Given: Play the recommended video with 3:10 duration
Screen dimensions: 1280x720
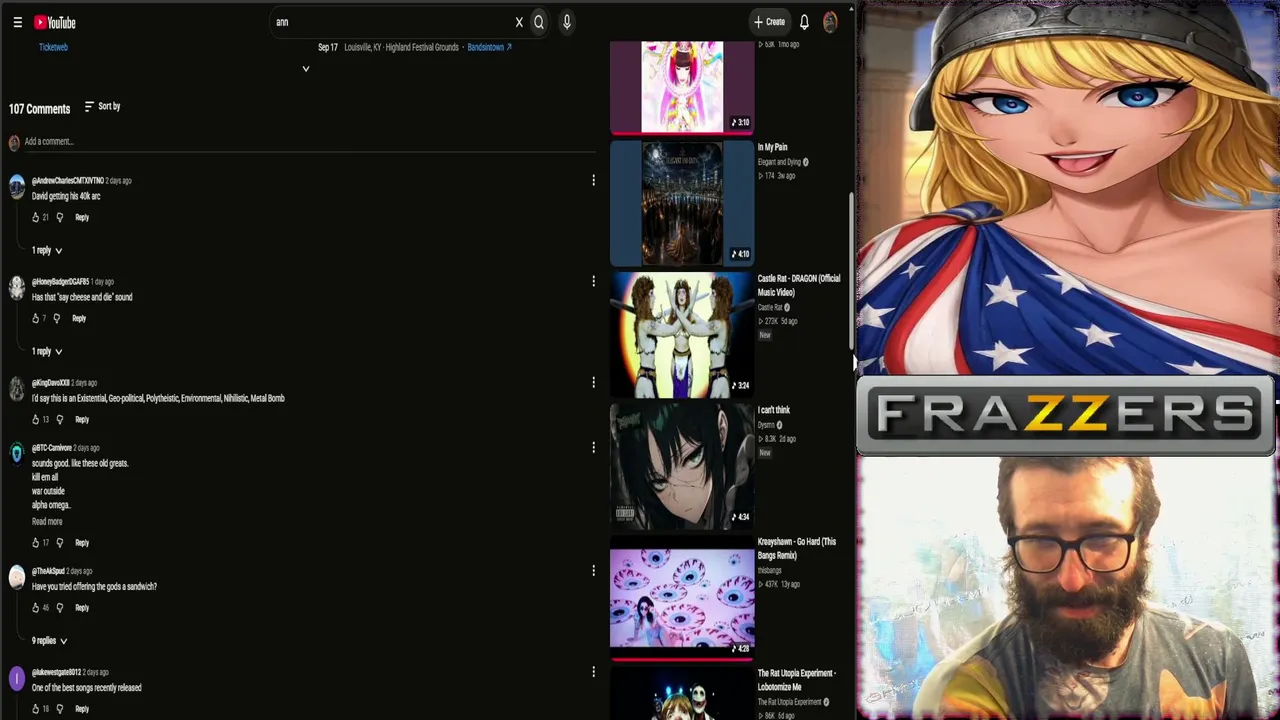Looking at the screenshot, I should coord(682,87).
